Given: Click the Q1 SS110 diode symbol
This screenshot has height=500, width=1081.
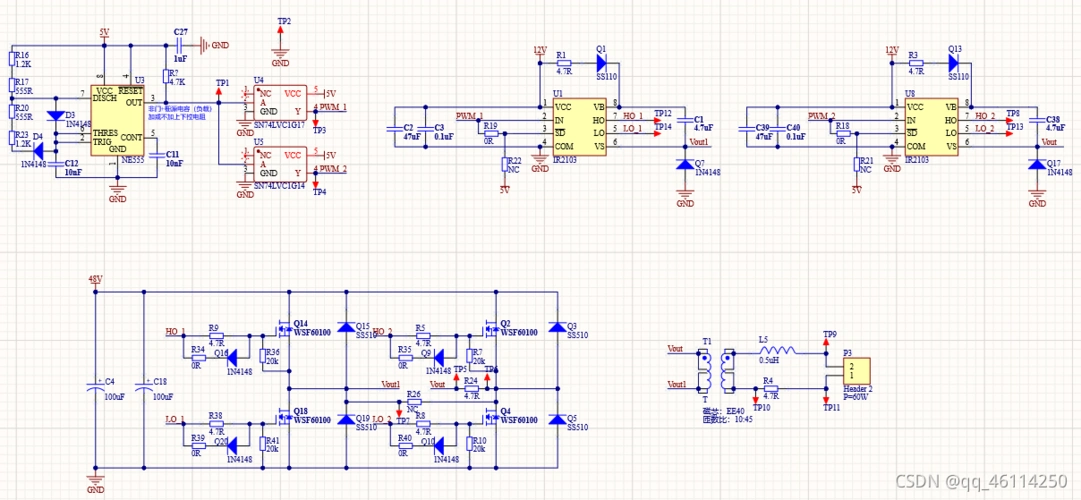Looking at the screenshot, I should point(601,62).
